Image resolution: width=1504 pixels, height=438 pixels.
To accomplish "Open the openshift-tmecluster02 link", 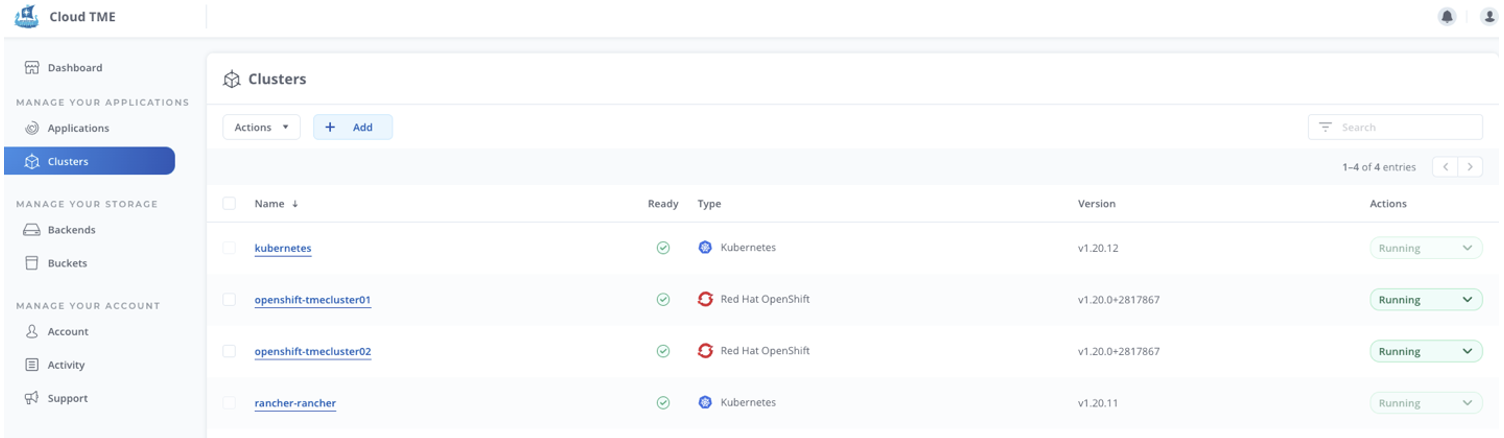I will [x=313, y=351].
